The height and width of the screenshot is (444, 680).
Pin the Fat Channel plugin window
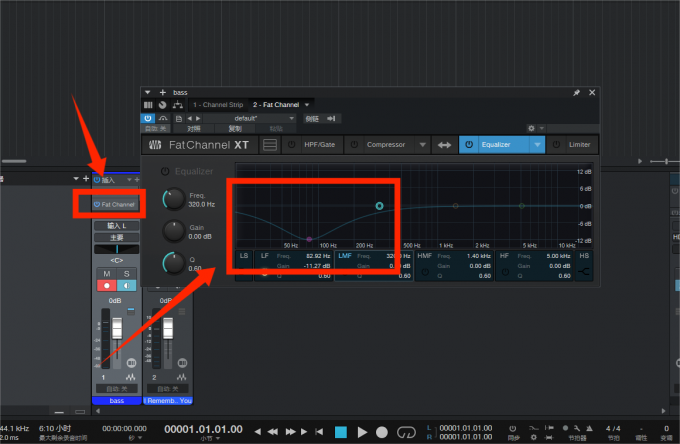click(x=576, y=92)
